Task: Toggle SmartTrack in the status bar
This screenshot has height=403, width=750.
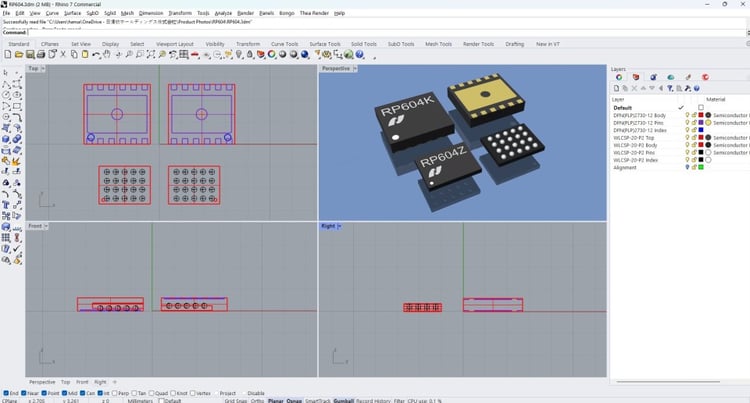Action: point(317,400)
